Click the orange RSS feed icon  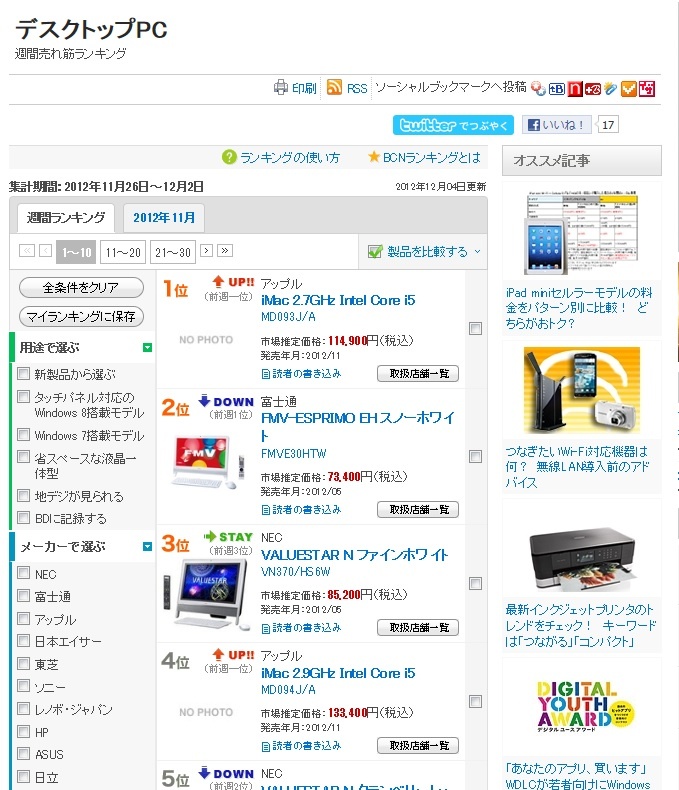coord(334,87)
